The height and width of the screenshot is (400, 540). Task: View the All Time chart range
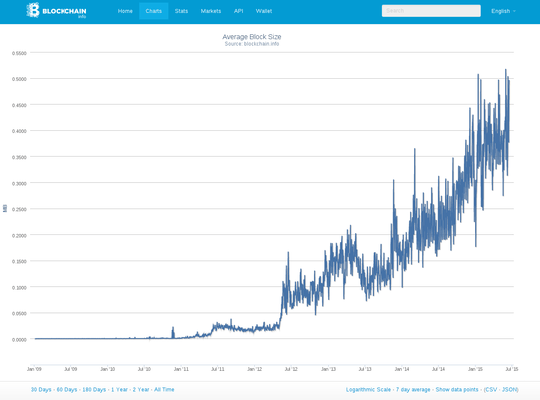click(164, 389)
